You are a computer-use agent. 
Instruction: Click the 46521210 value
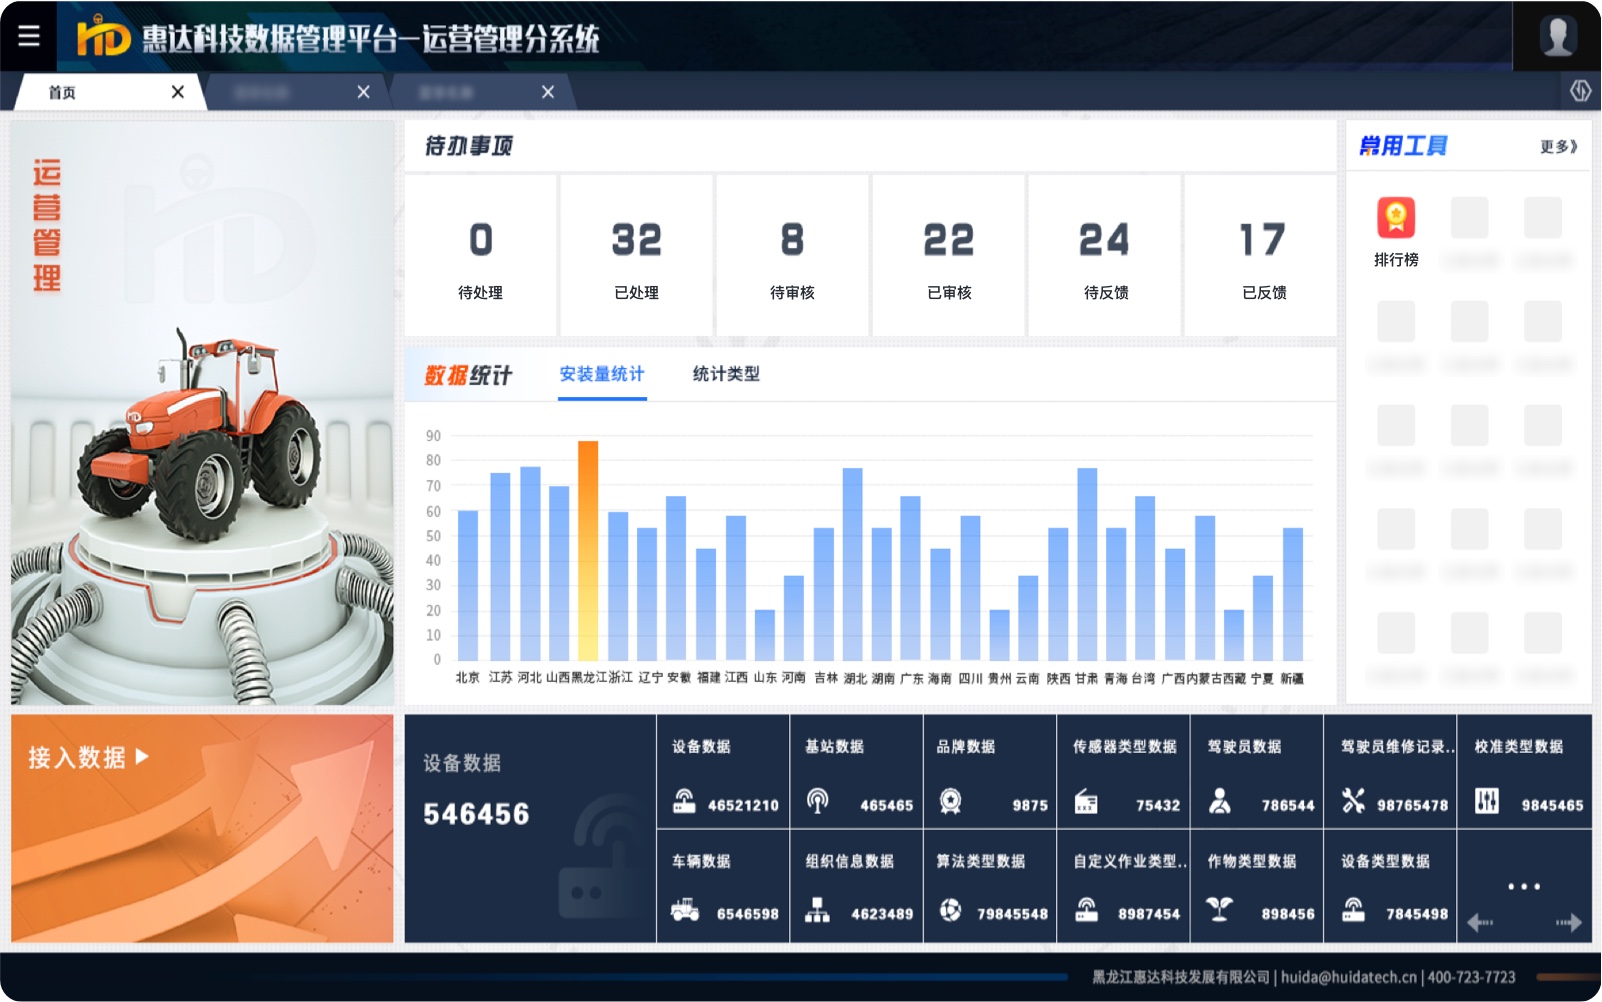click(x=743, y=805)
